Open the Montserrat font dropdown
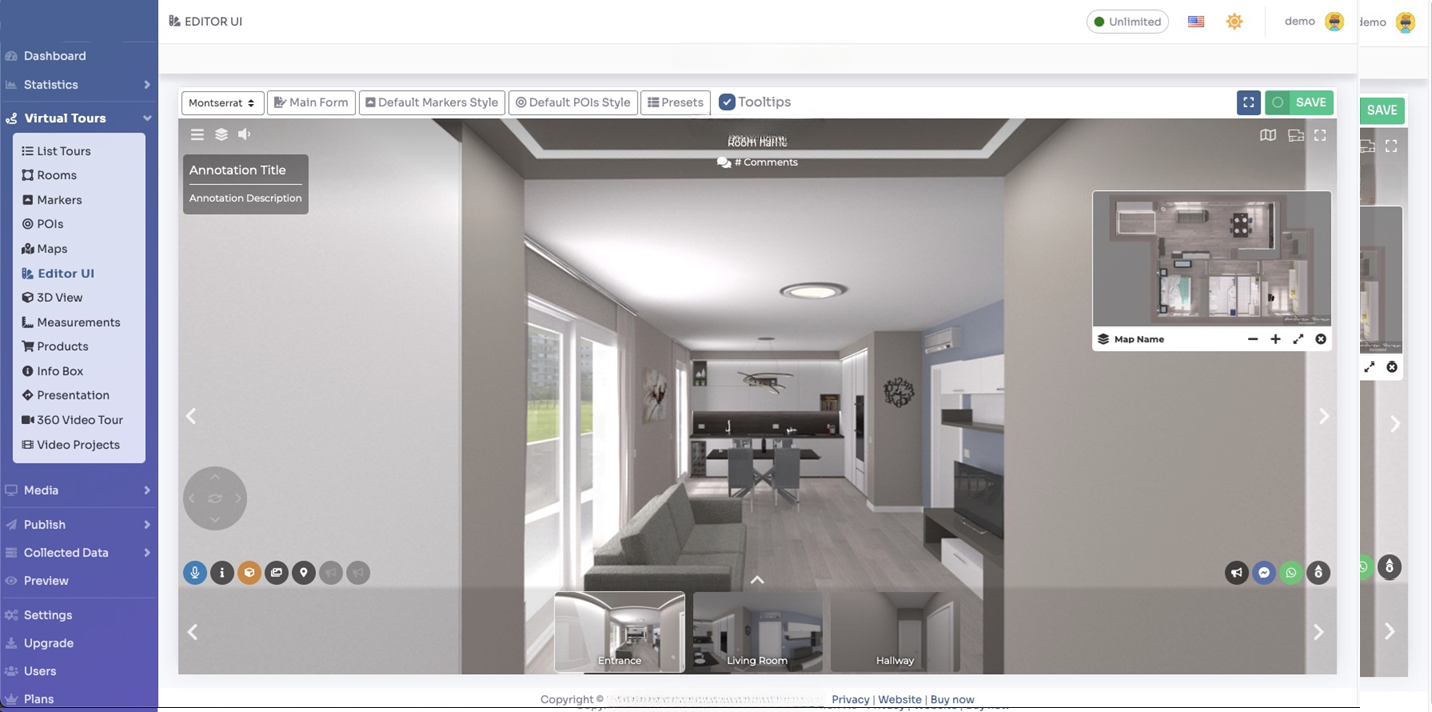Viewport: 1432px width, 712px height. click(x=221, y=102)
